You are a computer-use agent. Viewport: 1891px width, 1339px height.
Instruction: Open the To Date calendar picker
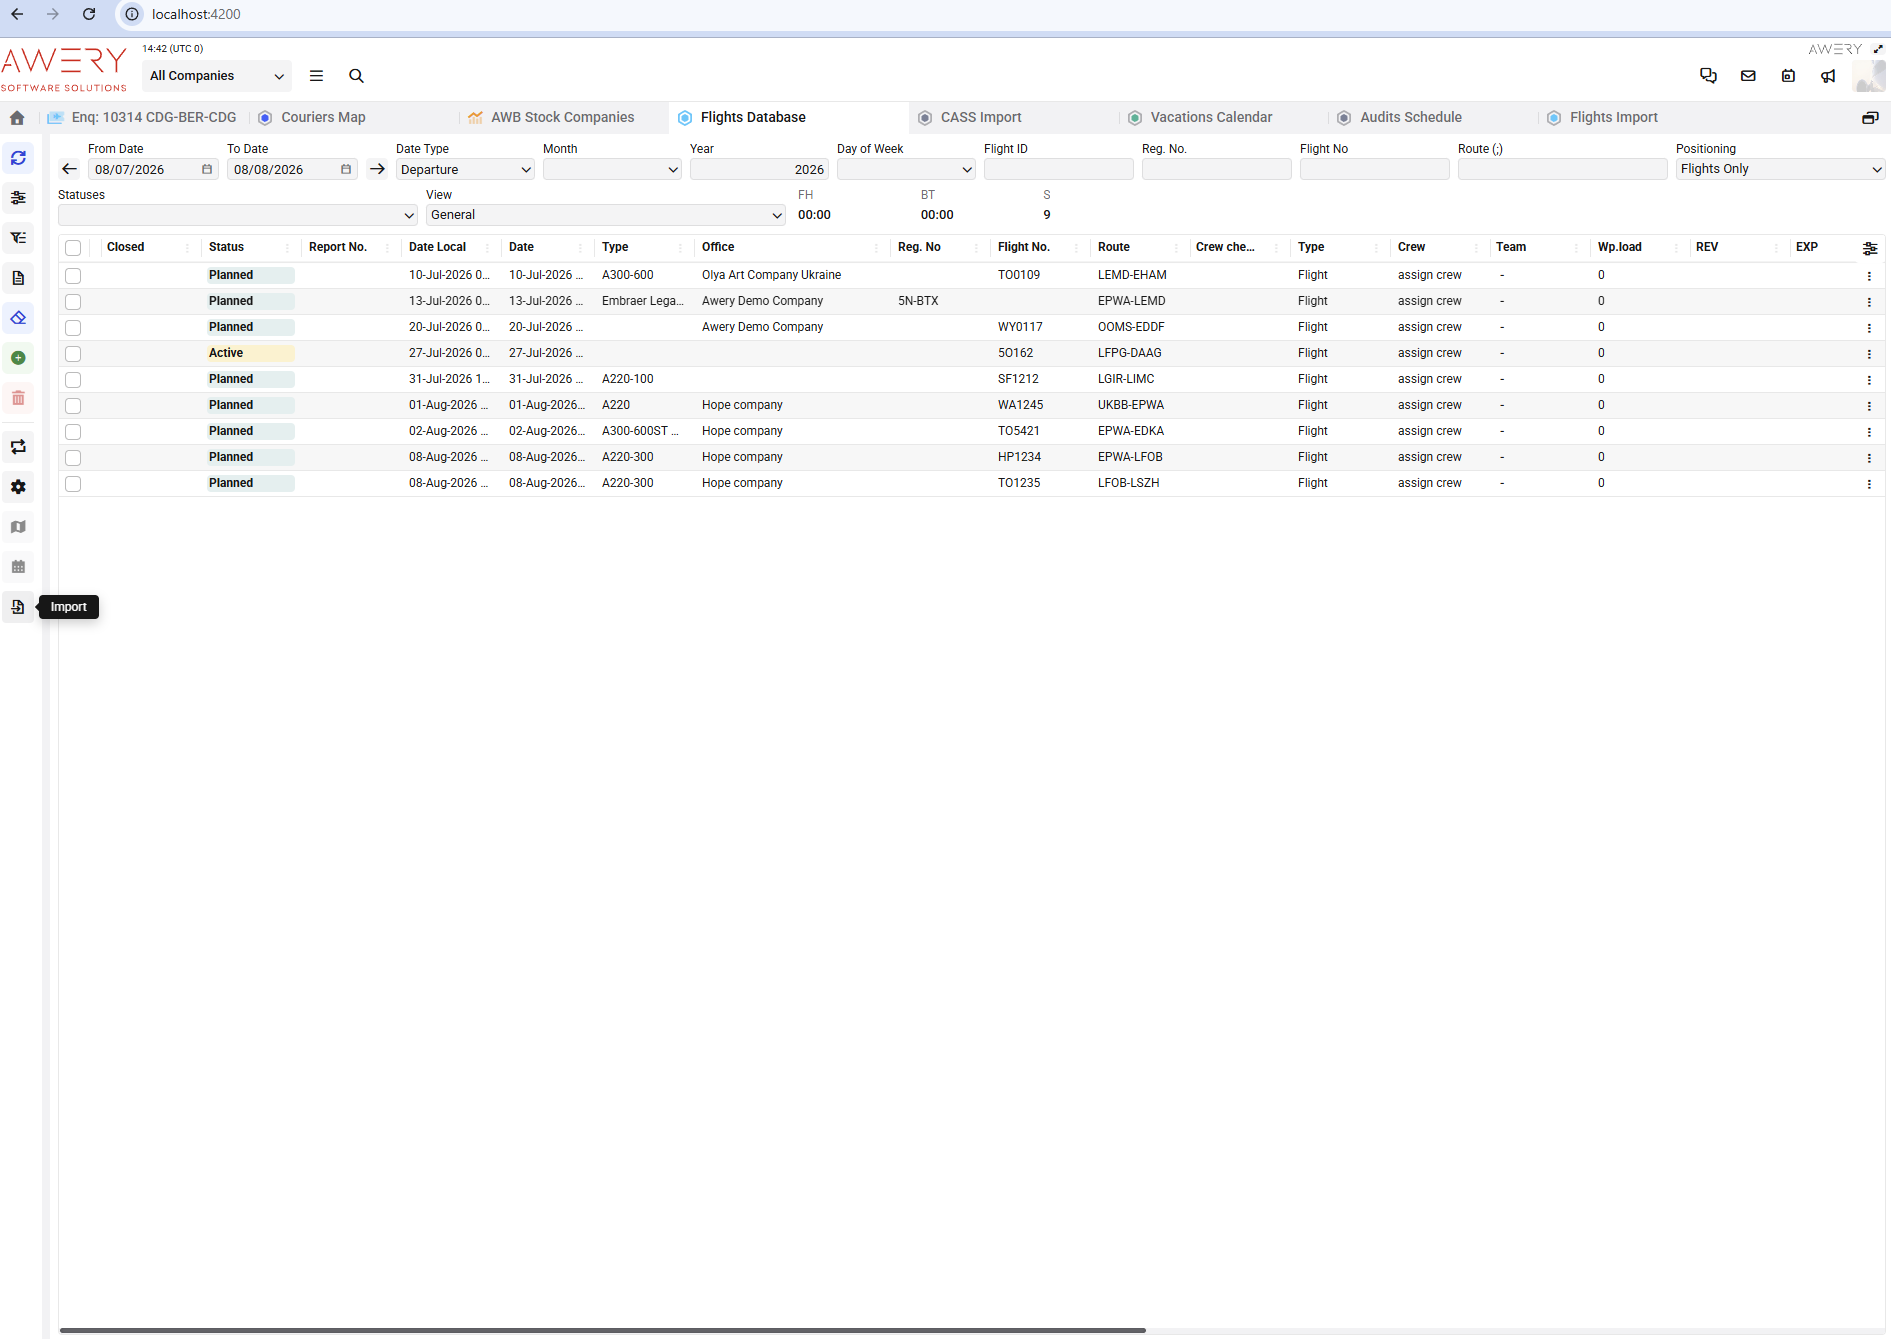(x=346, y=169)
